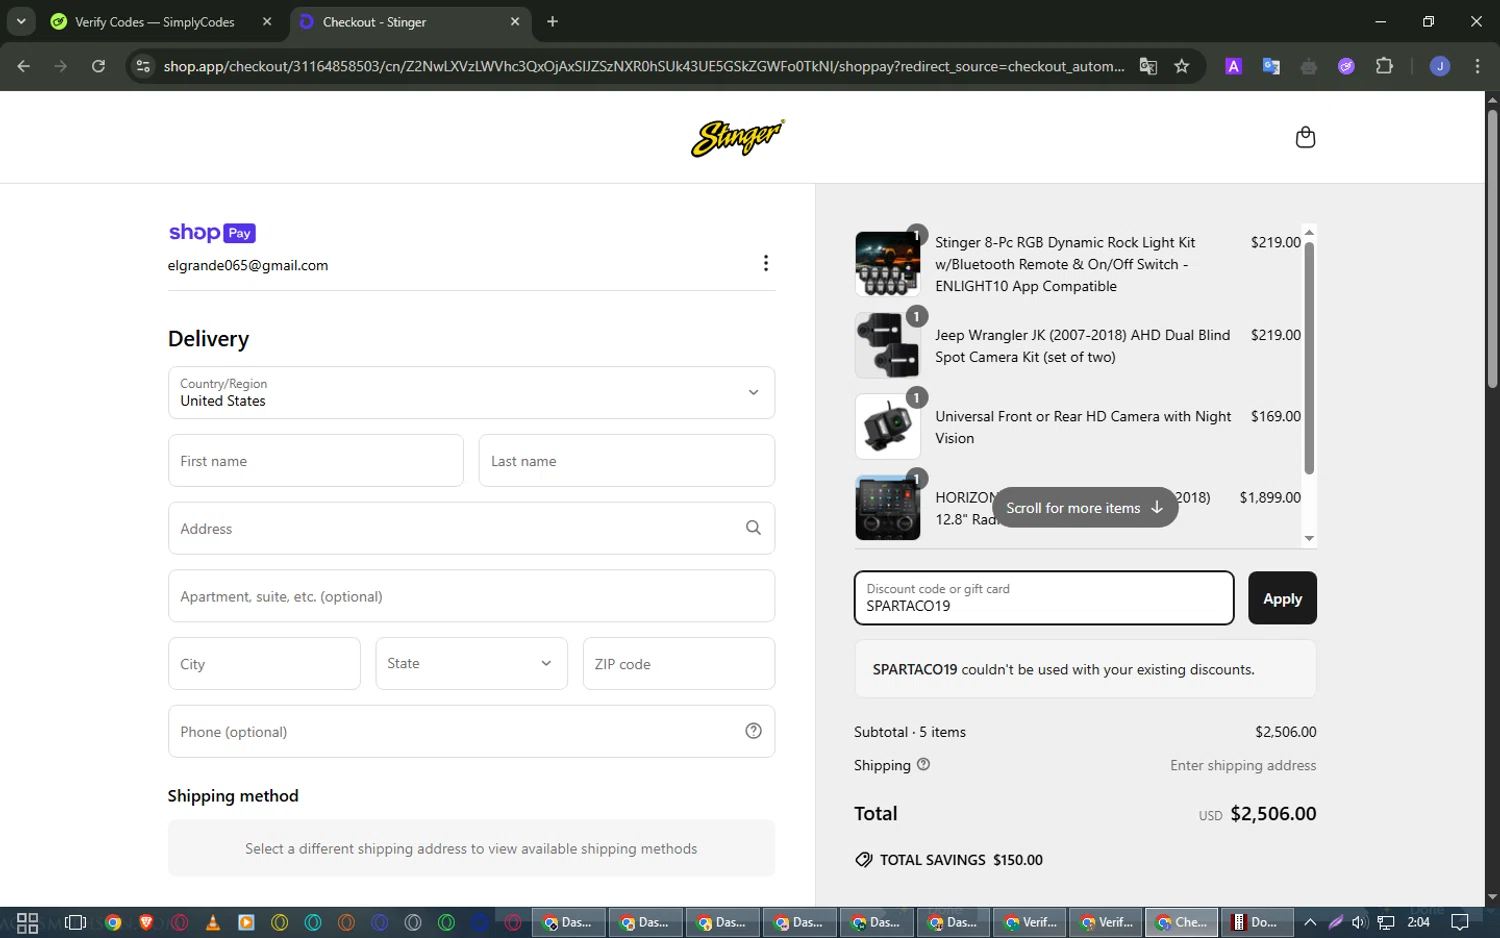Click the translate page icon in address bar
The image size is (1500, 938).
click(1148, 66)
